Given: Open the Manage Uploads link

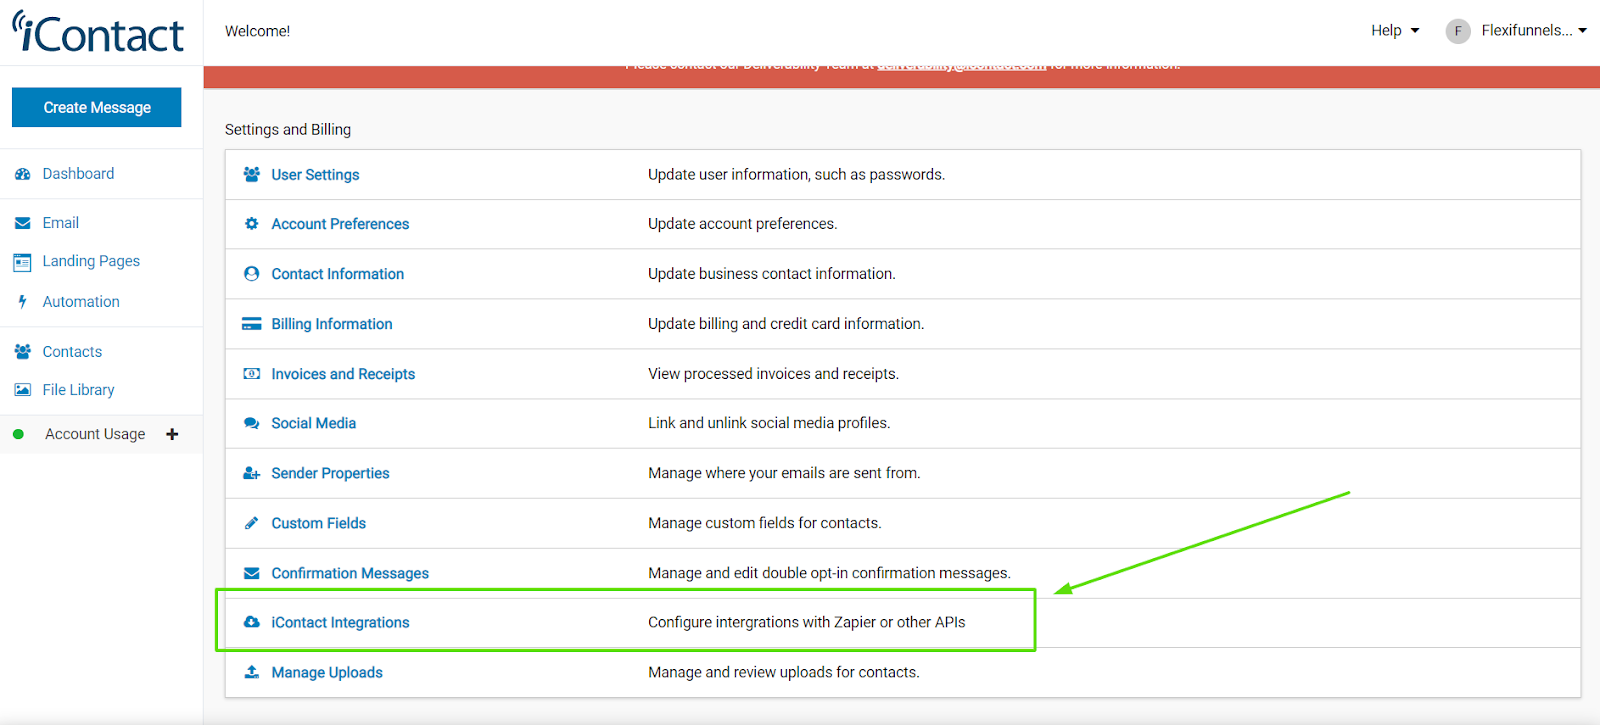Looking at the screenshot, I should [327, 672].
